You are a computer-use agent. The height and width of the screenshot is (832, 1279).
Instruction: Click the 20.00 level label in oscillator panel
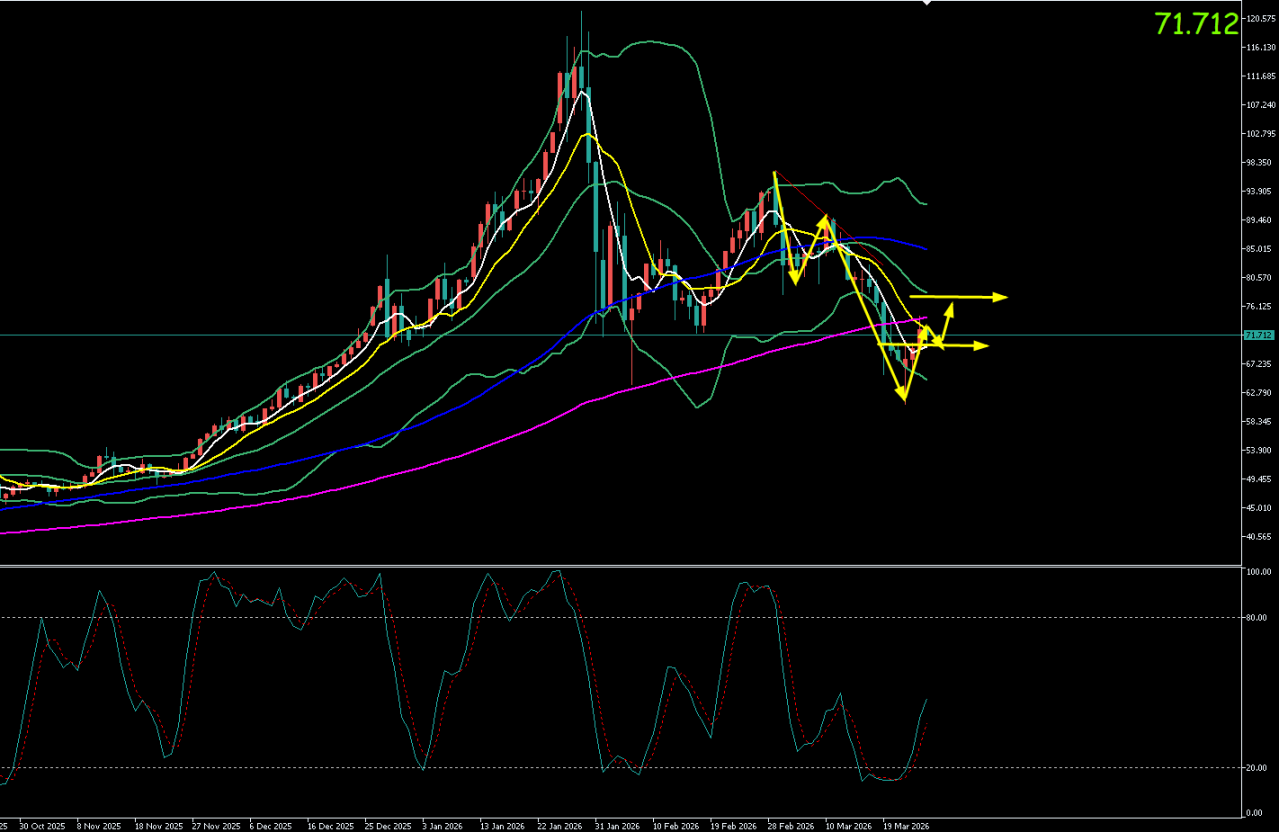click(x=1256, y=768)
